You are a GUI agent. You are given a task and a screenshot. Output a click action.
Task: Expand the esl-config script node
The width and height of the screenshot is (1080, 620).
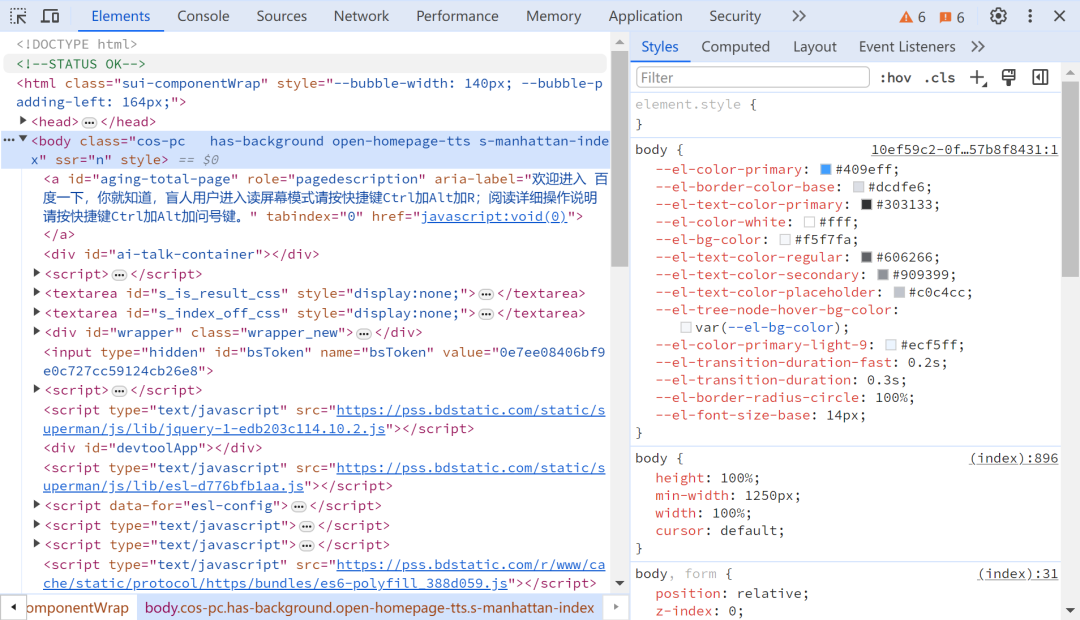[x=37, y=504]
